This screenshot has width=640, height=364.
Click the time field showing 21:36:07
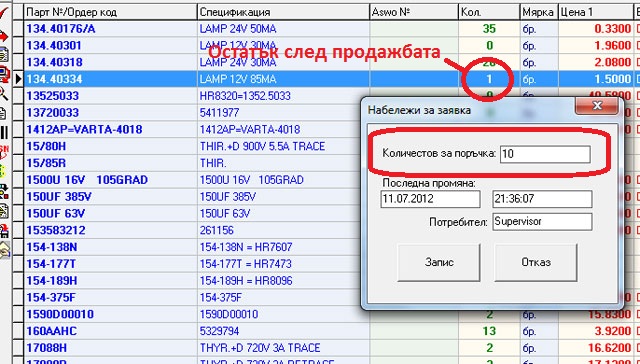542,200
